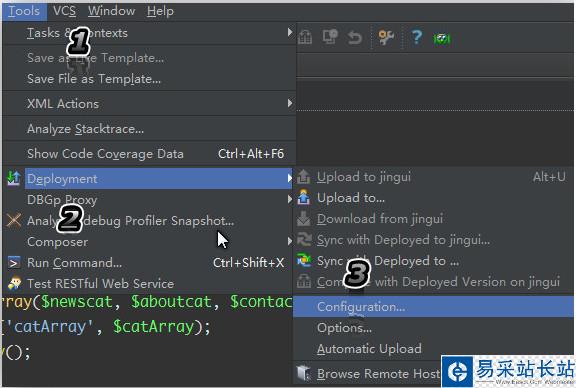Click the green toolbar icon
The width and height of the screenshot is (576, 388).
pos(442,39)
